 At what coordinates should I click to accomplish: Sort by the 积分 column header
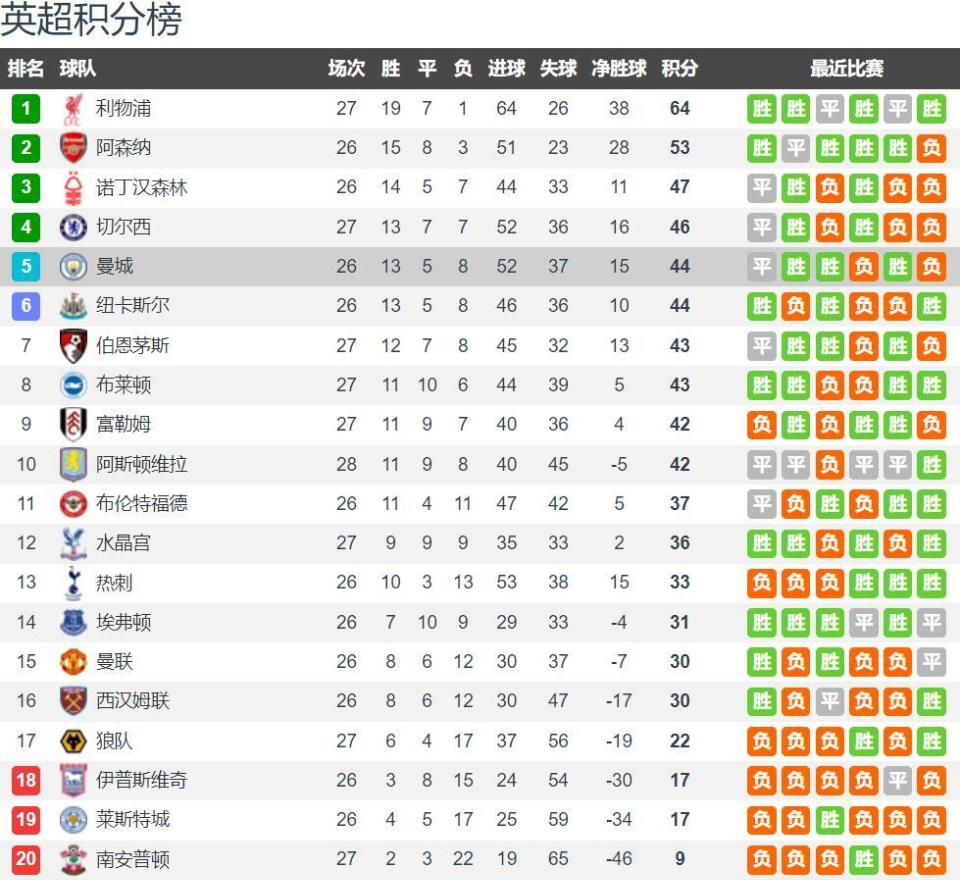pos(680,68)
